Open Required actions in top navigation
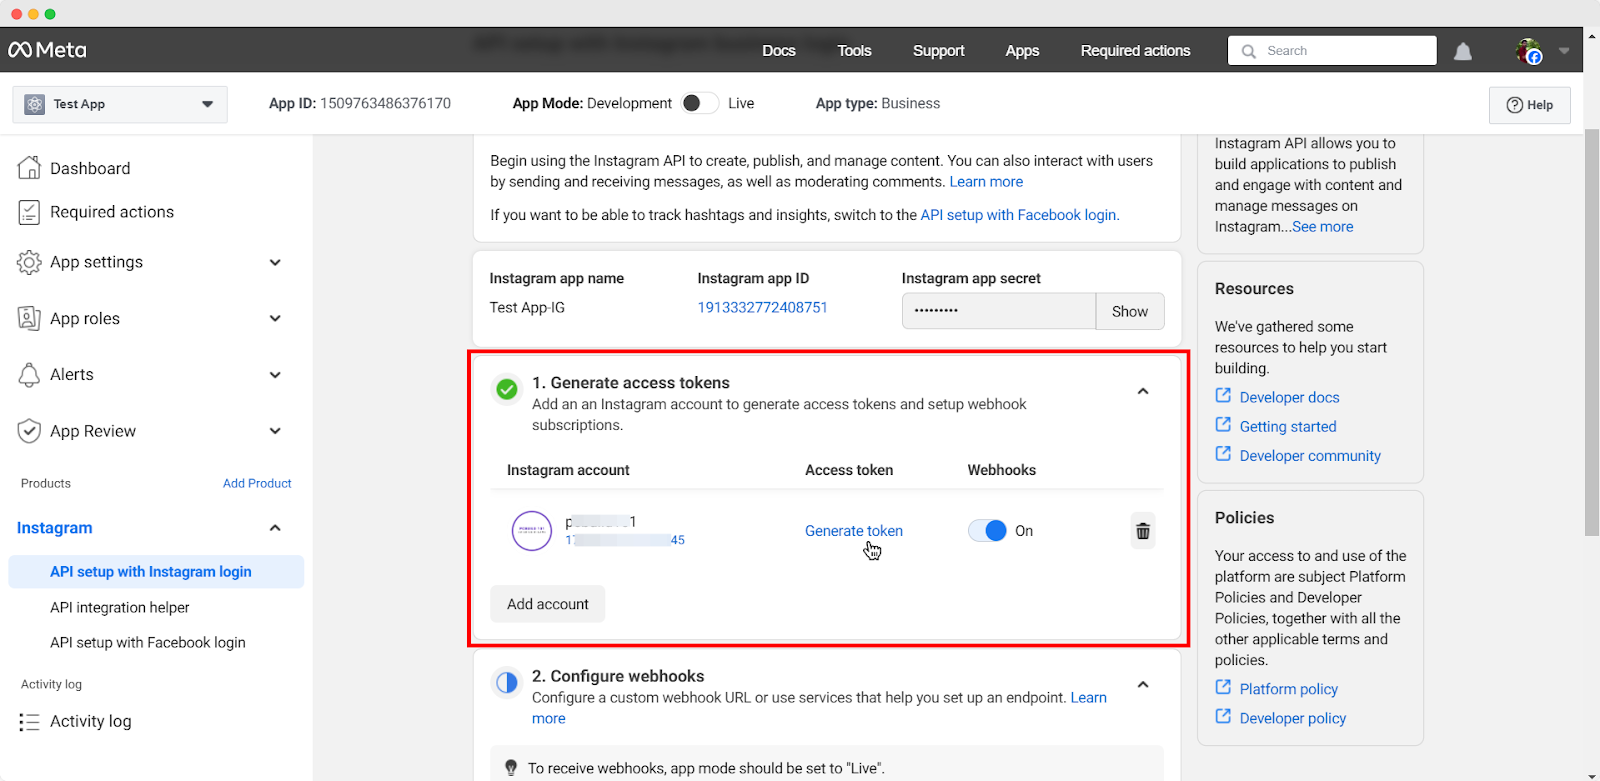This screenshot has height=781, width=1600. click(x=1135, y=51)
